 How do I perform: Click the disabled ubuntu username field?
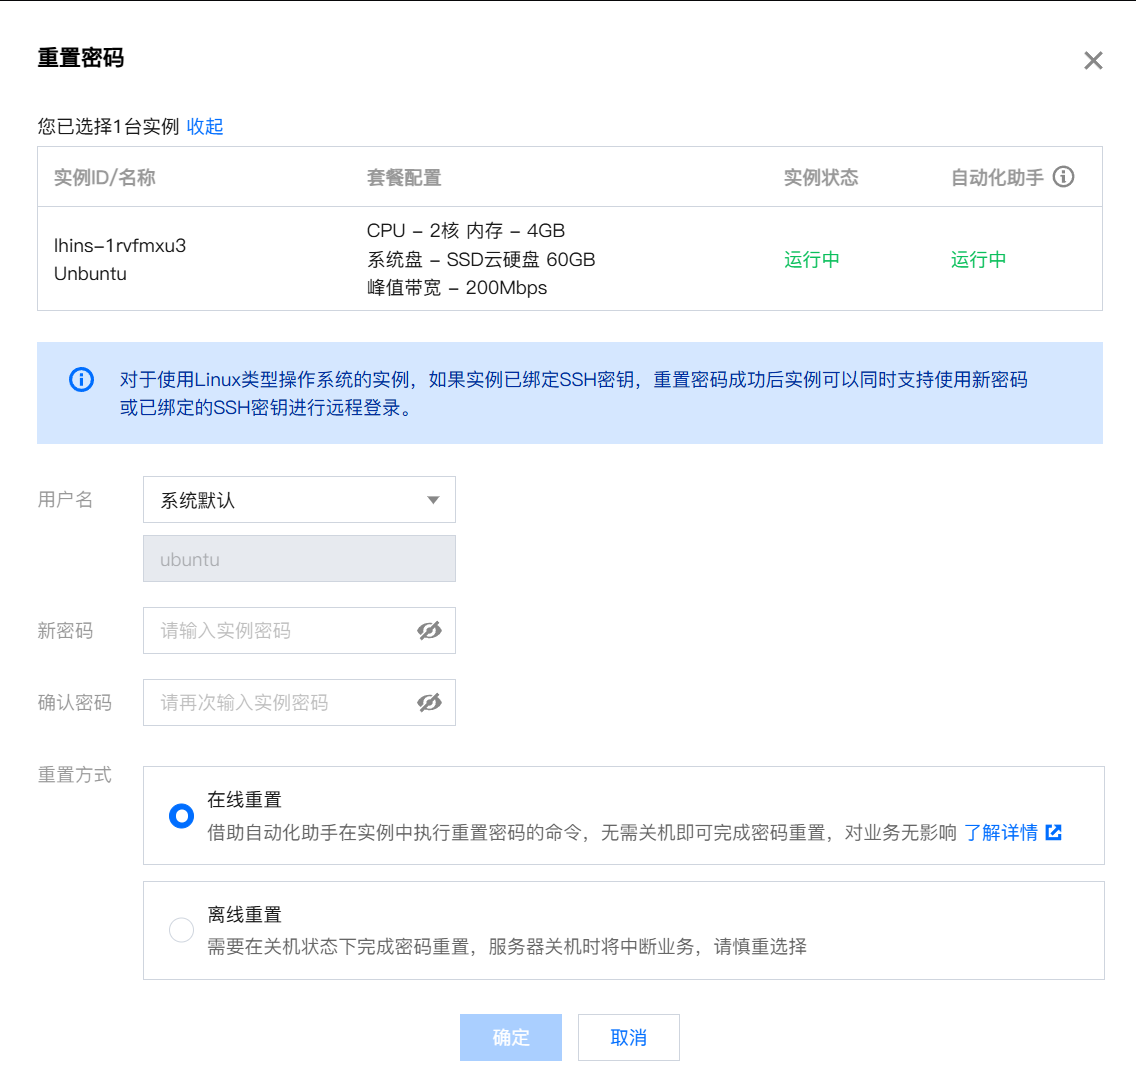[299, 559]
